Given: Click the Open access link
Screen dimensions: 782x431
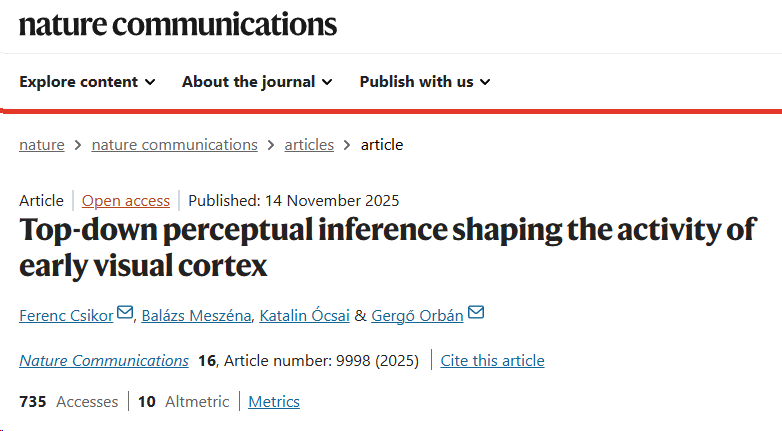Looking at the screenshot, I should click(126, 201).
